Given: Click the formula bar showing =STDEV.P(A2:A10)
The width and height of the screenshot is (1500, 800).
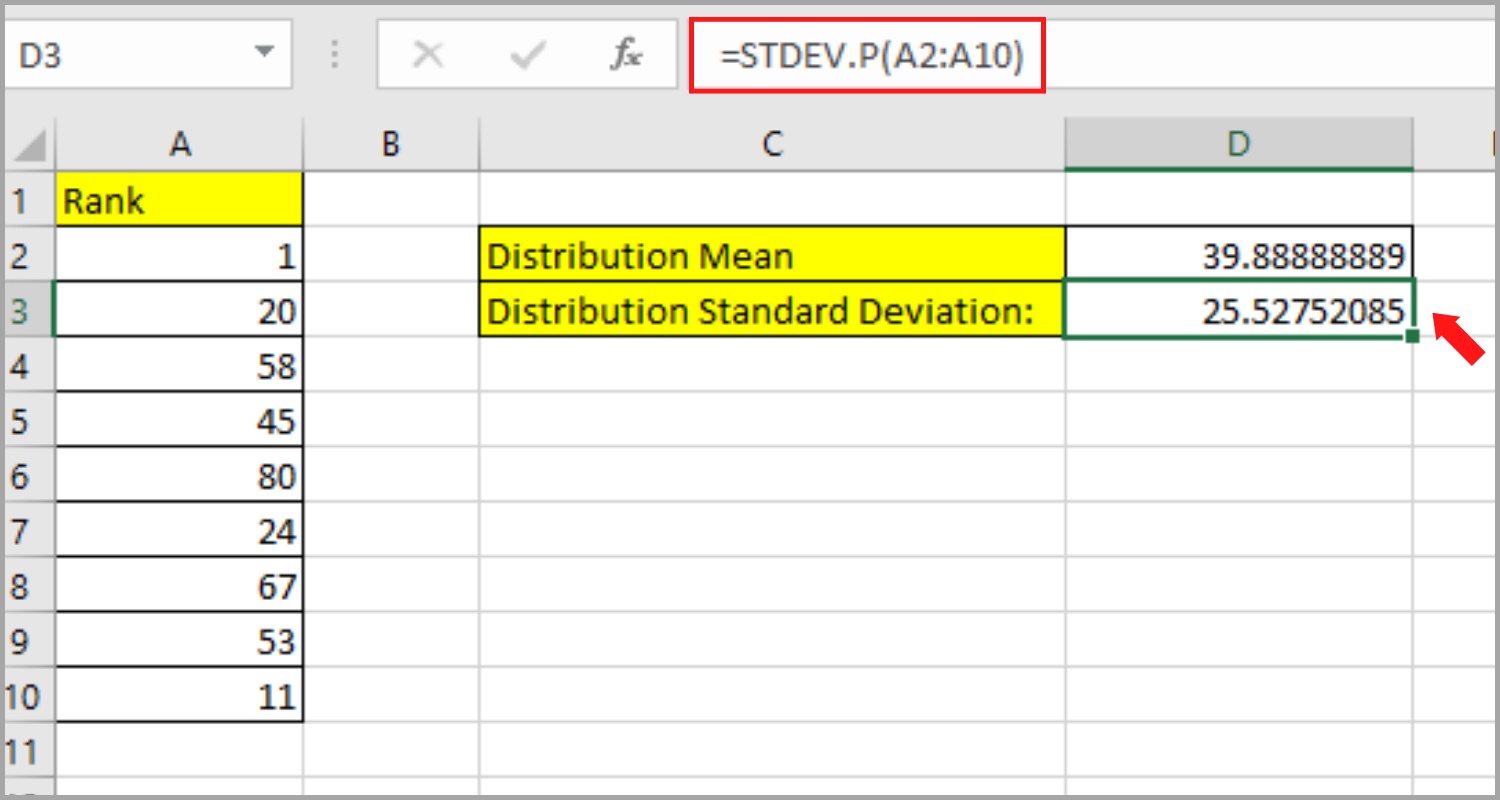Looking at the screenshot, I should (865, 57).
